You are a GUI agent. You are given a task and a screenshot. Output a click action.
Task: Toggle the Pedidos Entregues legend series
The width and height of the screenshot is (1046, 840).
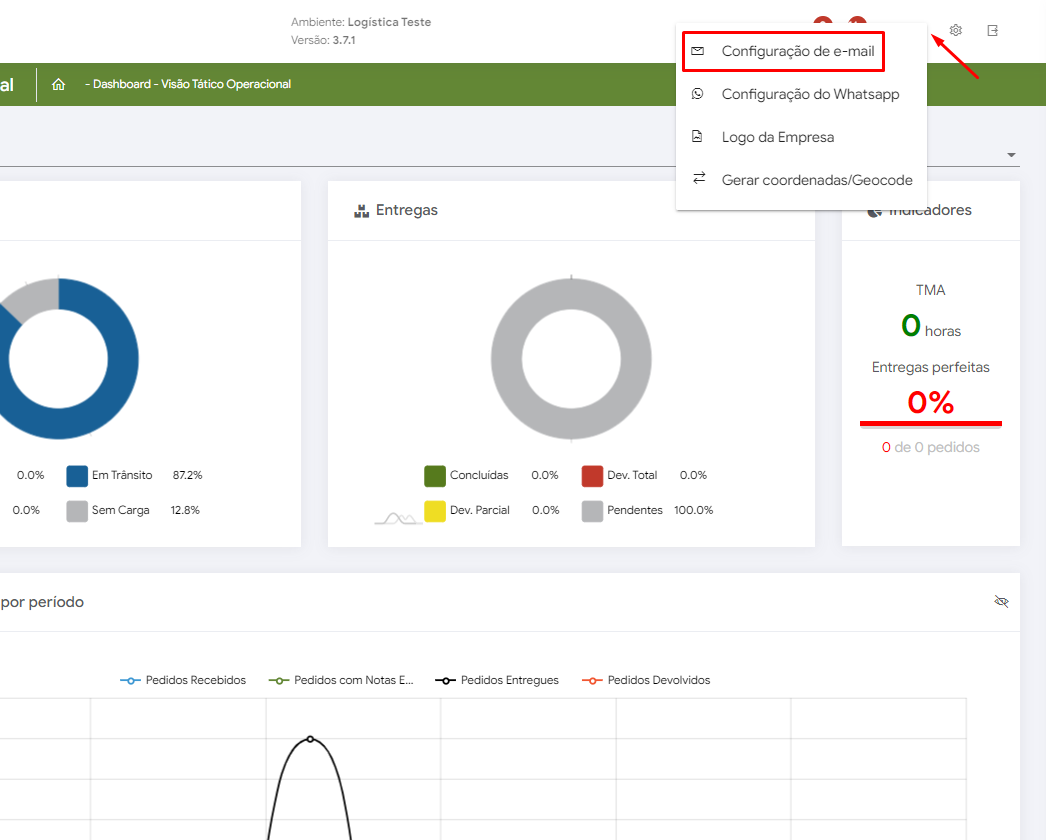(497, 680)
